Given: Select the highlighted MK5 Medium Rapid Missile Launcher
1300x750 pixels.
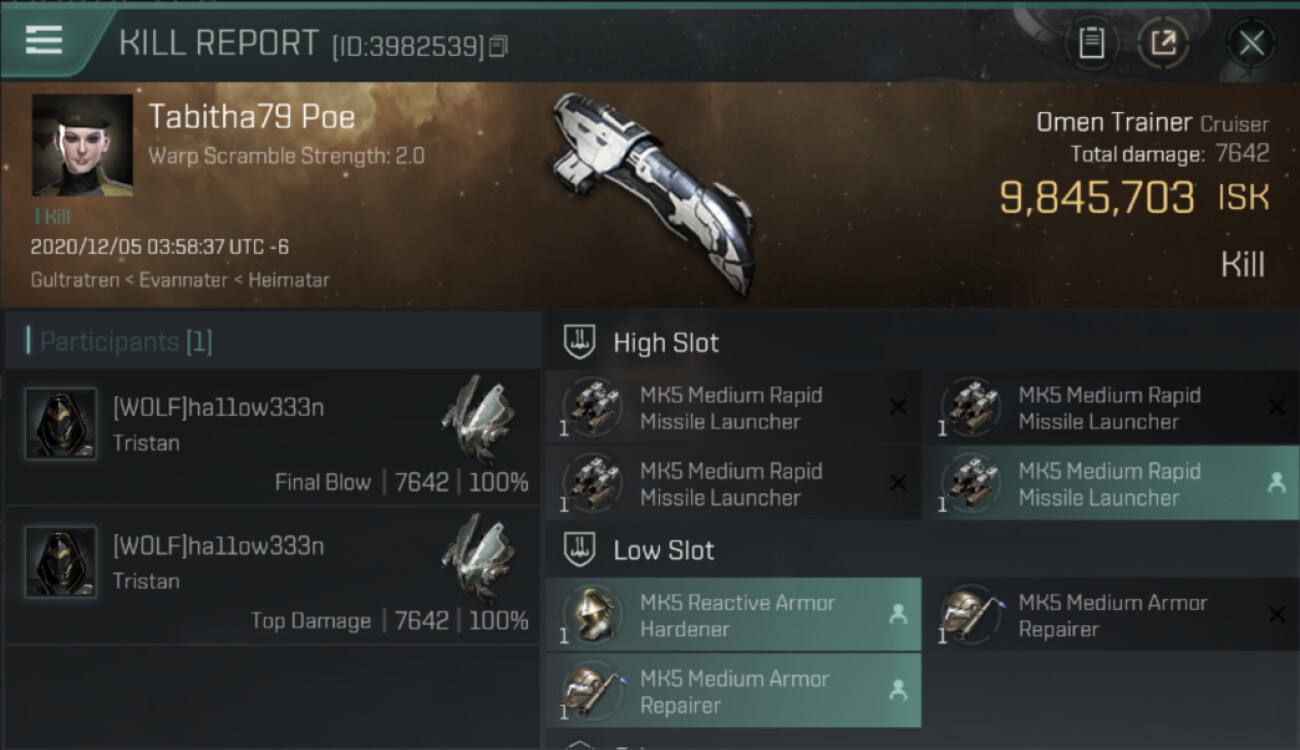Looking at the screenshot, I should point(1110,484).
